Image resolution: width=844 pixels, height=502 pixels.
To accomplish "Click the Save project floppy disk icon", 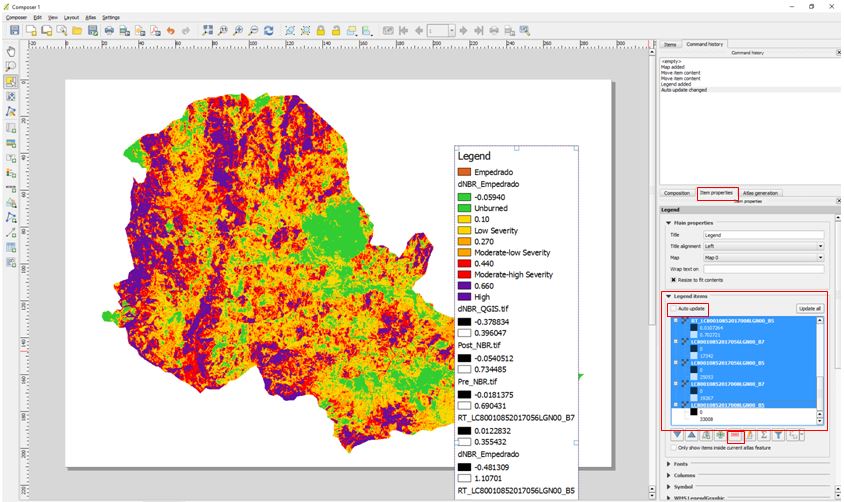I will (14, 31).
